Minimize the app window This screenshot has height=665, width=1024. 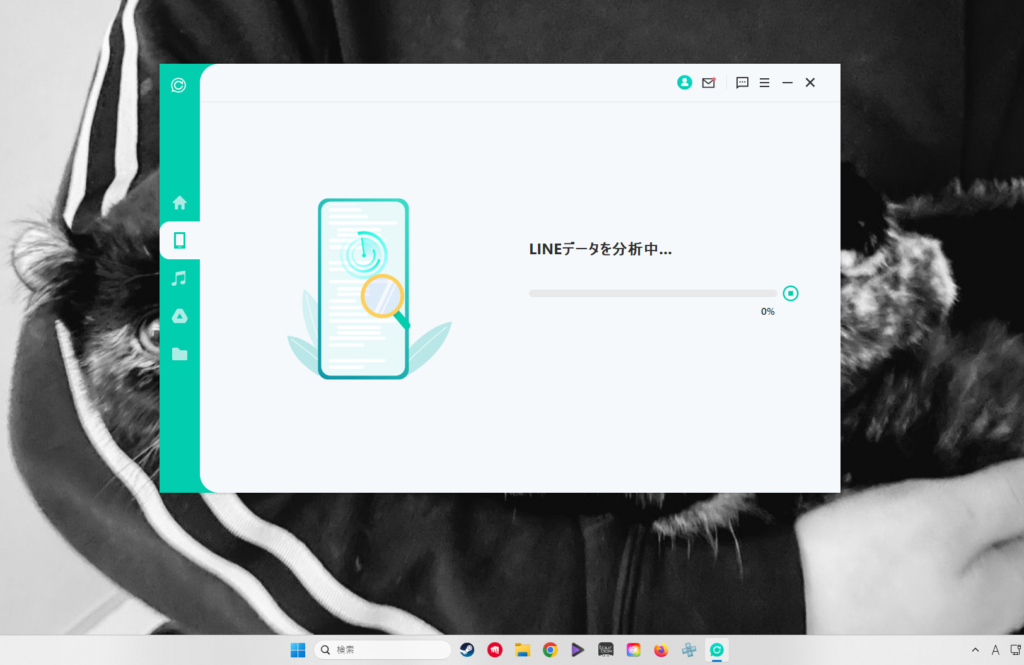[787, 83]
